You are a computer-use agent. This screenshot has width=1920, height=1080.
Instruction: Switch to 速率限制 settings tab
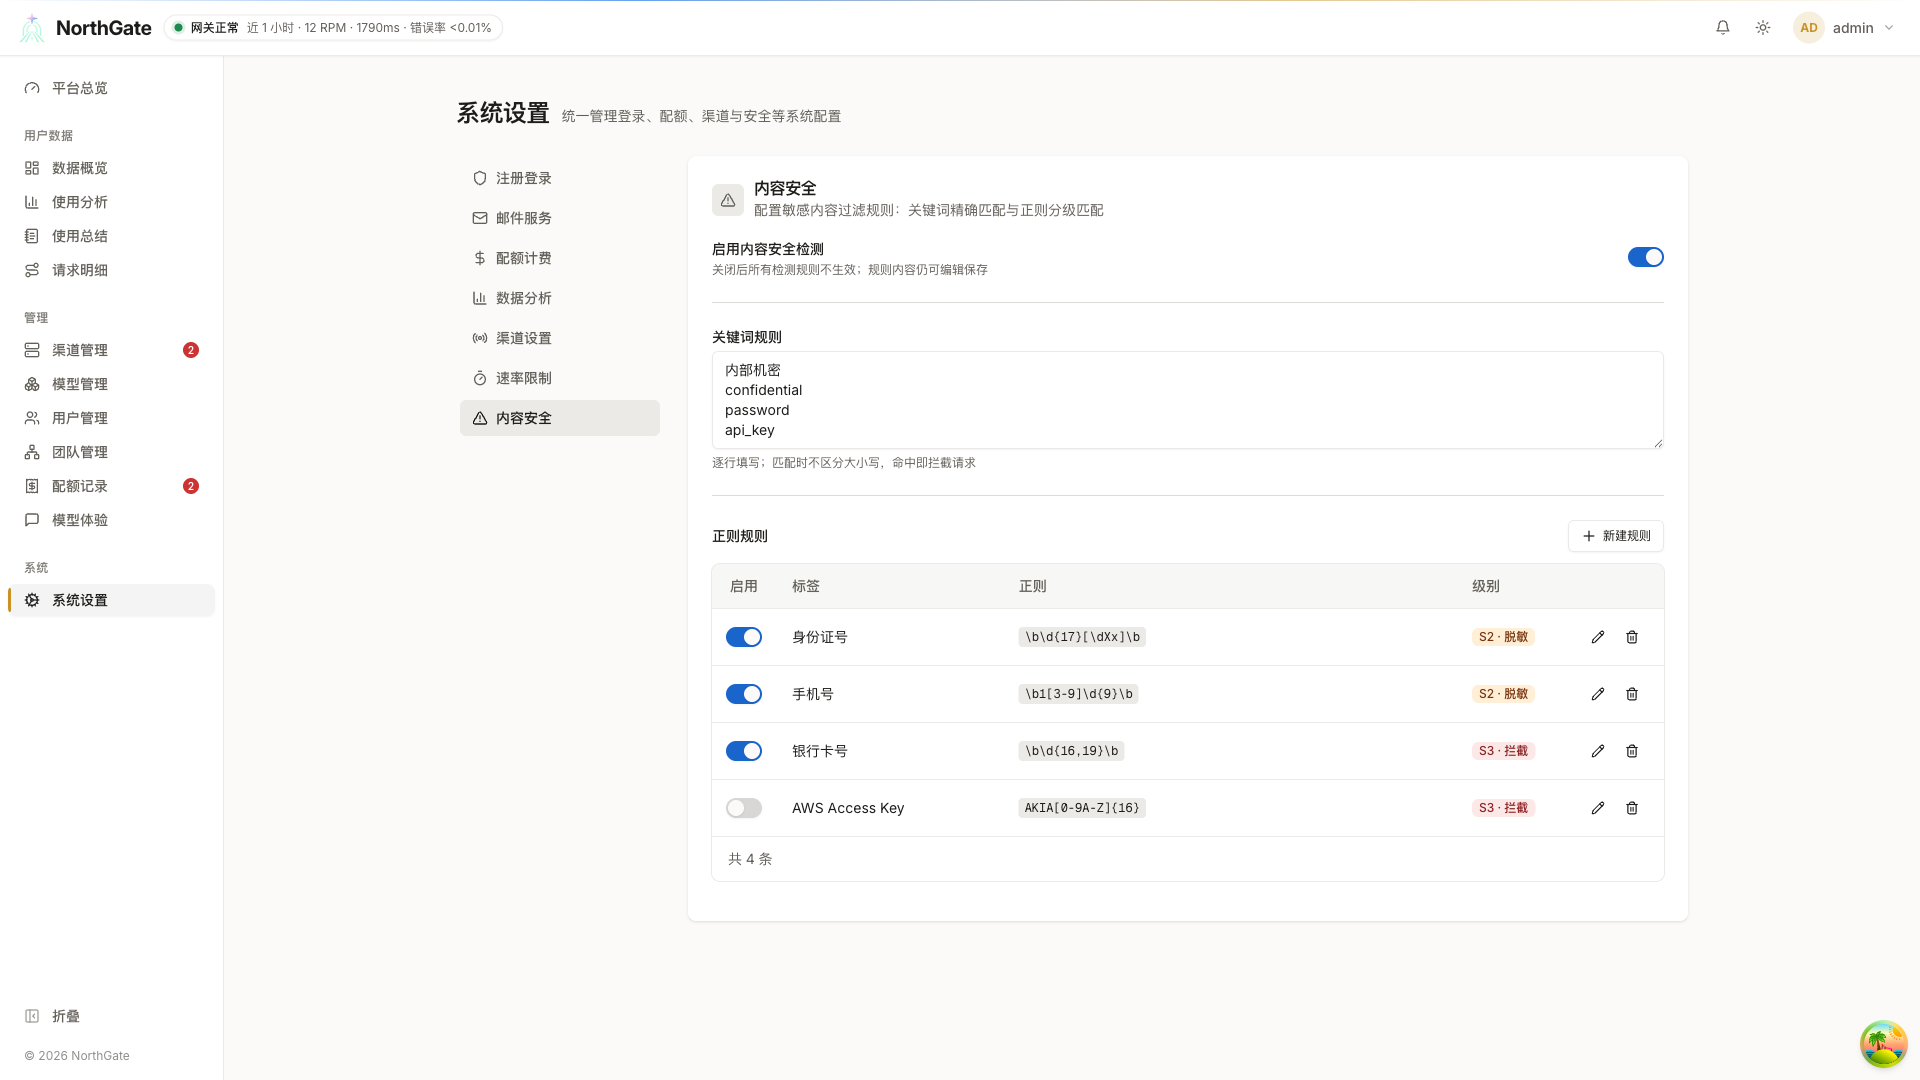point(559,378)
